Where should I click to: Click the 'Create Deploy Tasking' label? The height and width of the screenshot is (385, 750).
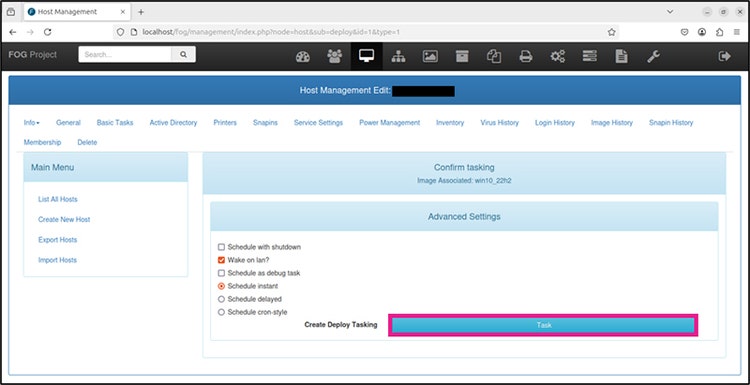click(341, 325)
